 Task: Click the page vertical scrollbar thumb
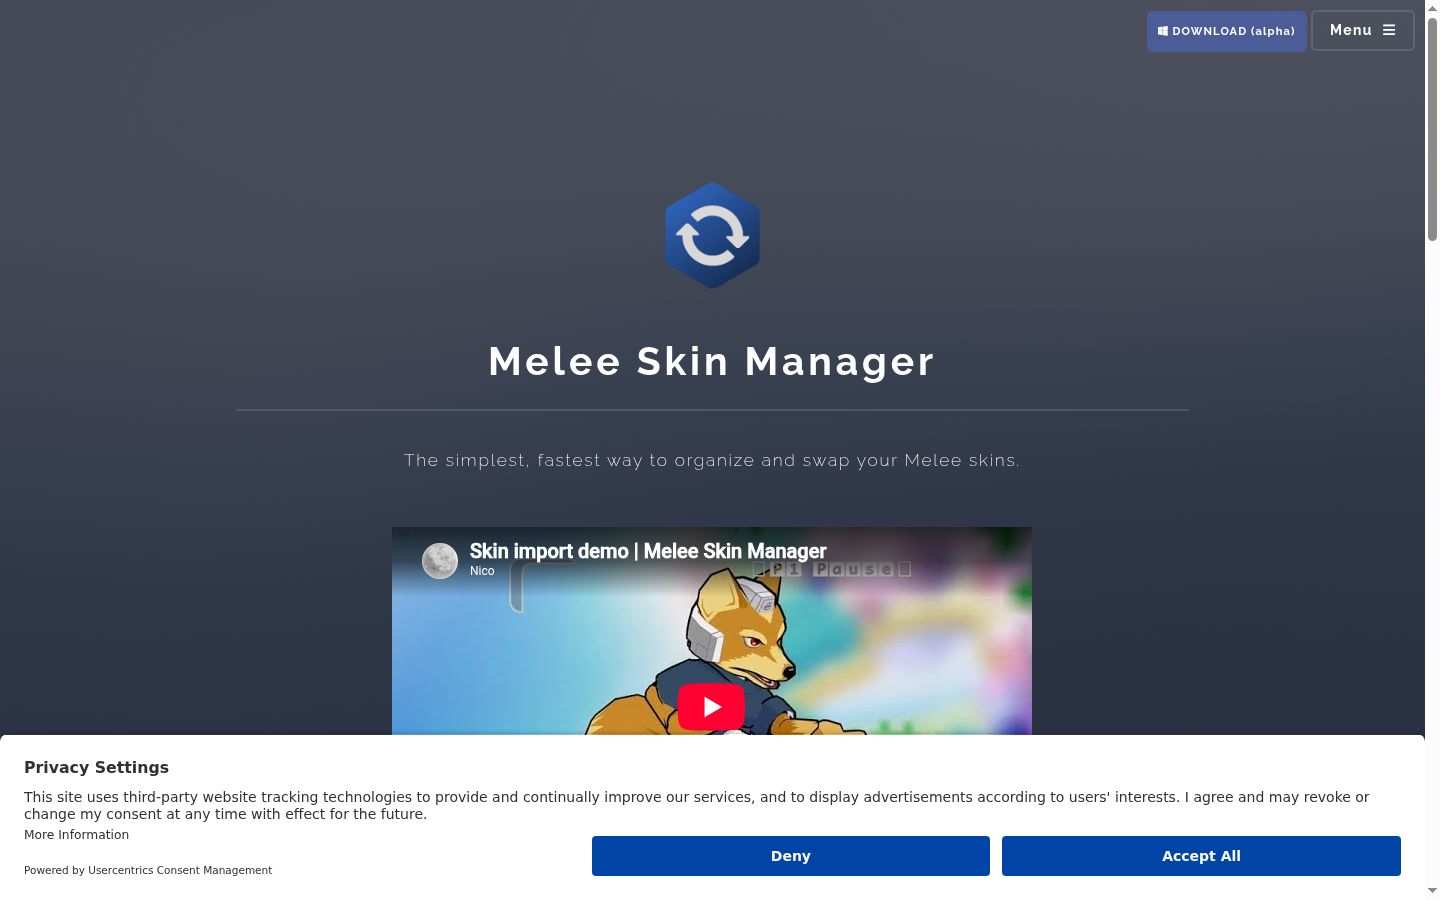click(1432, 130)
